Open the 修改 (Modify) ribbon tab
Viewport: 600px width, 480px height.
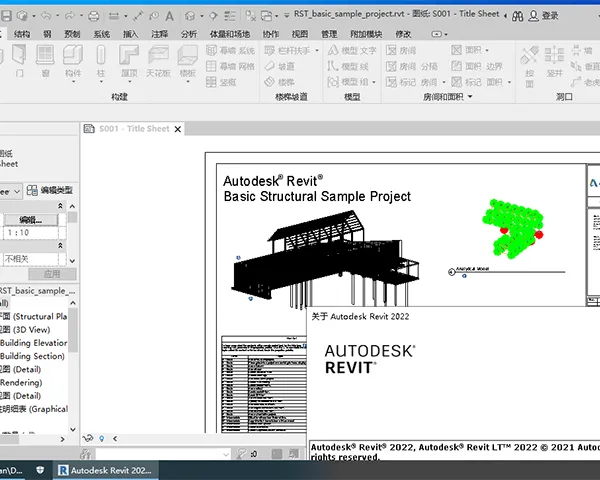(403, 34)
